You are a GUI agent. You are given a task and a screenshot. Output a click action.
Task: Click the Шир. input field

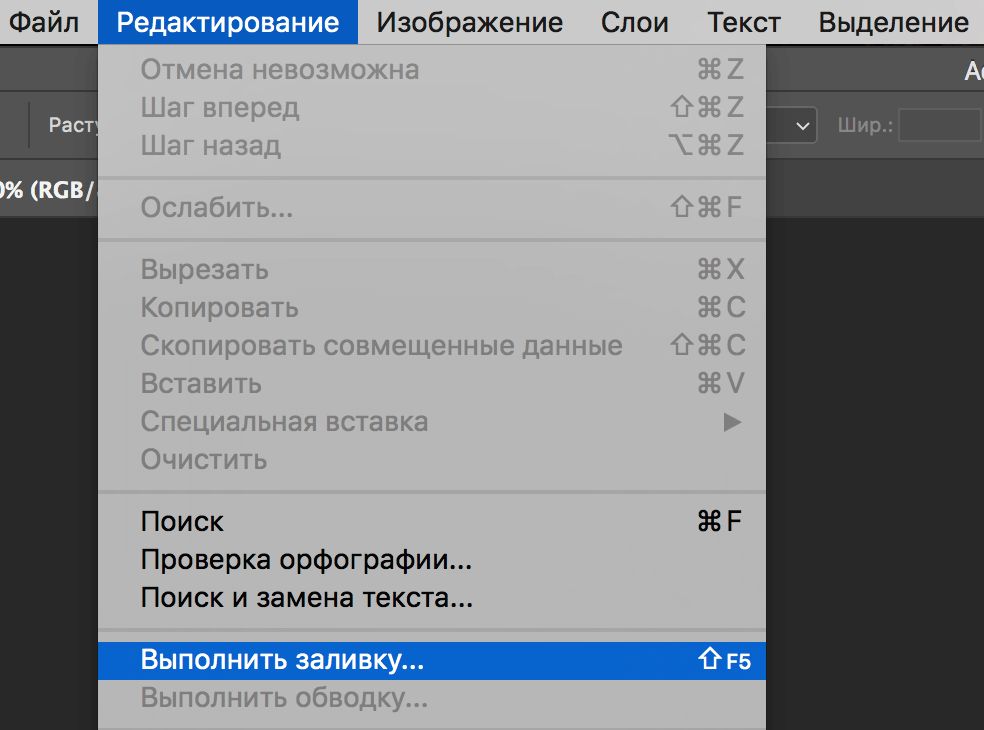(940, 124)
